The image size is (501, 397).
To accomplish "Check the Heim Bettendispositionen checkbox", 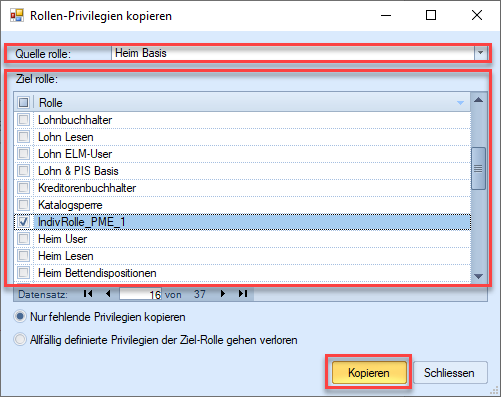I will [24, 273].
